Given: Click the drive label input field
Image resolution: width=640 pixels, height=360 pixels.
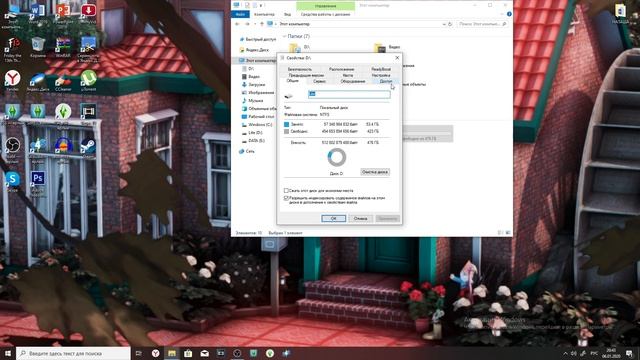Looking at the screenshot, I should (349, 94).
